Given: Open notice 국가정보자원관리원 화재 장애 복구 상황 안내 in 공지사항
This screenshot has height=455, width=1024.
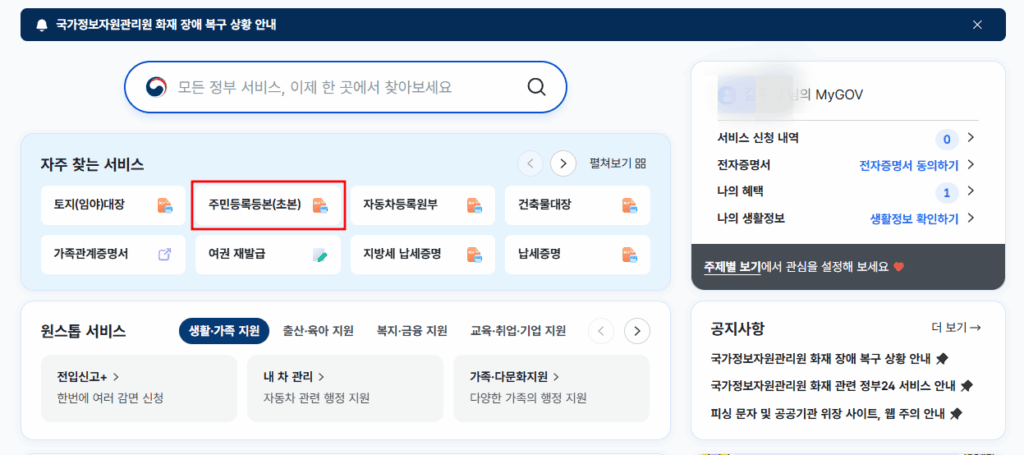Looking at the screenshot, I should (x=821, y=358).
